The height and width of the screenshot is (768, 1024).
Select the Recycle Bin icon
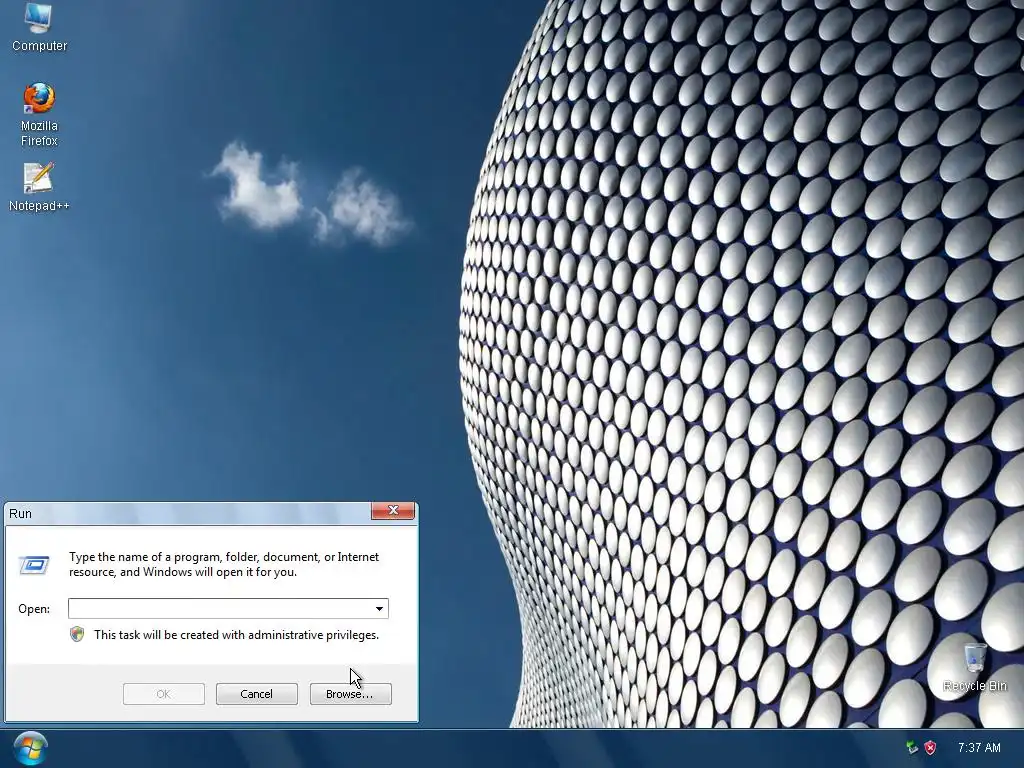point(974,667)
